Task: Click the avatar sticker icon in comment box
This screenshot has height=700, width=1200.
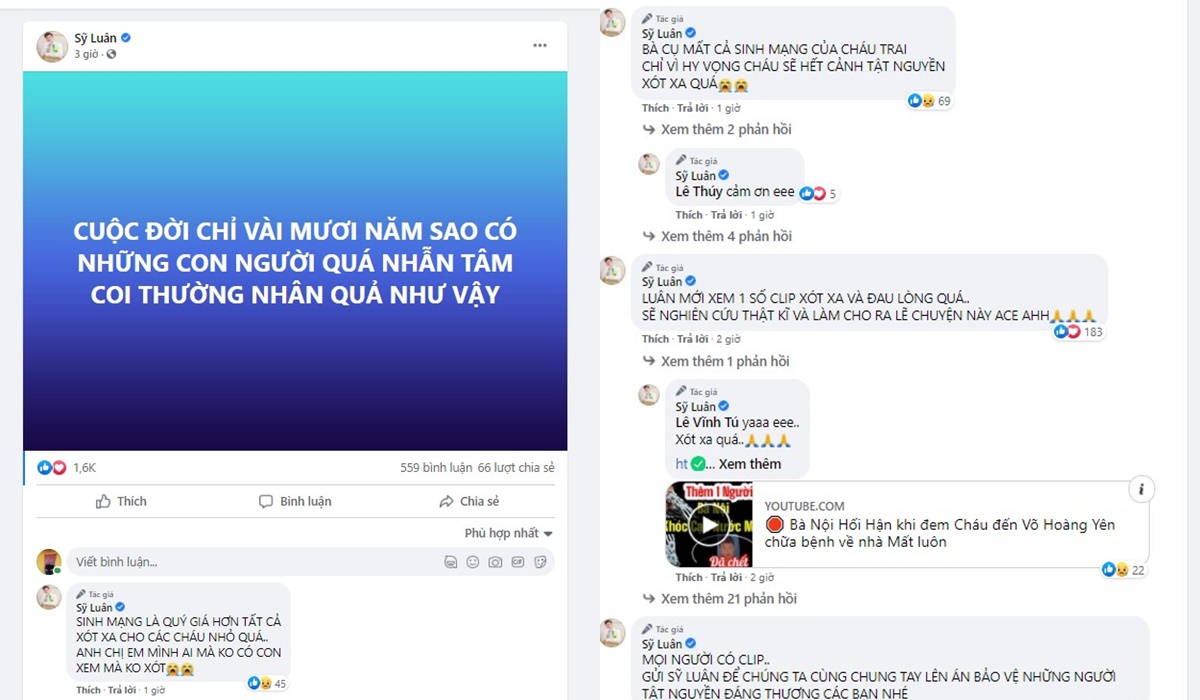Action: [x=451, y=562]
